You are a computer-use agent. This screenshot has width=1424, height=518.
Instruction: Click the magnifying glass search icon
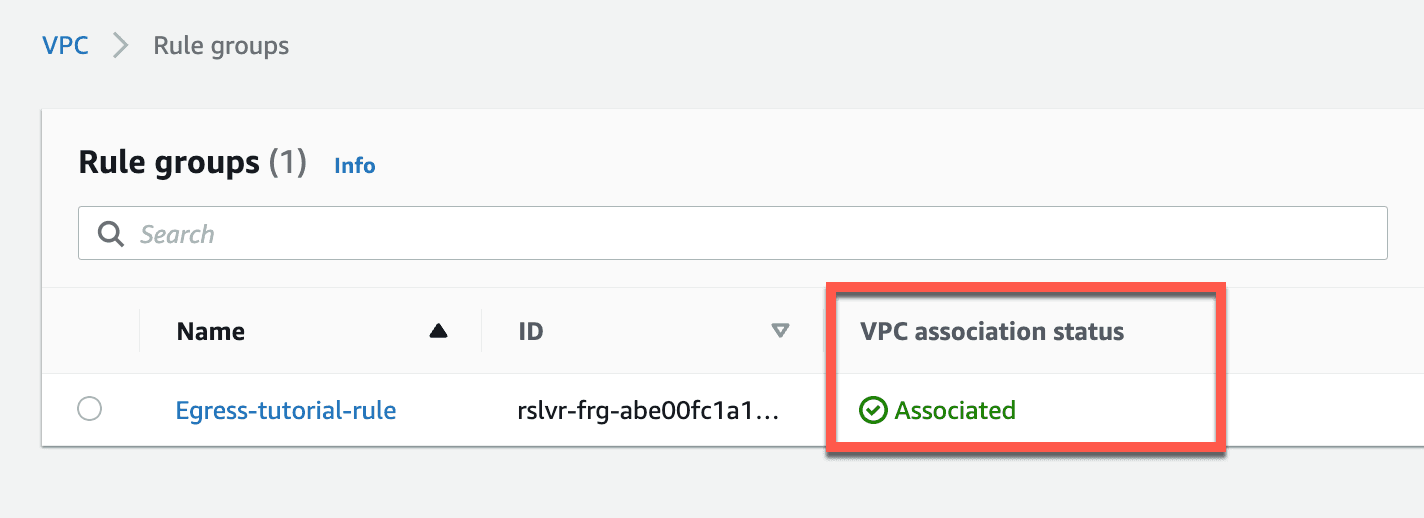pyautogui.click(x=110, y=234)
